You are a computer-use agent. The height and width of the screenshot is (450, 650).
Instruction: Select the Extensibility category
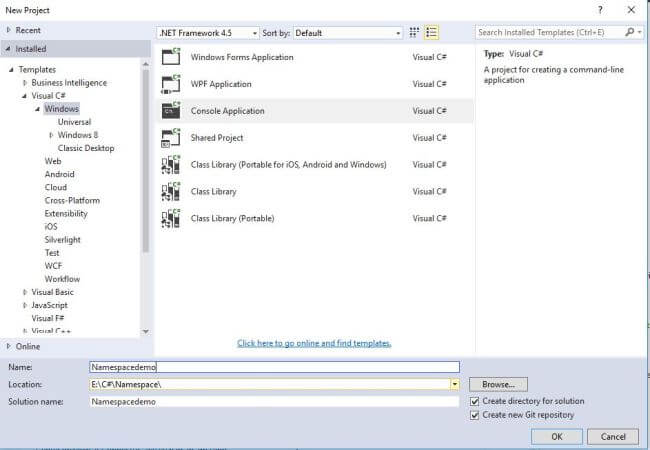(66, 214)
